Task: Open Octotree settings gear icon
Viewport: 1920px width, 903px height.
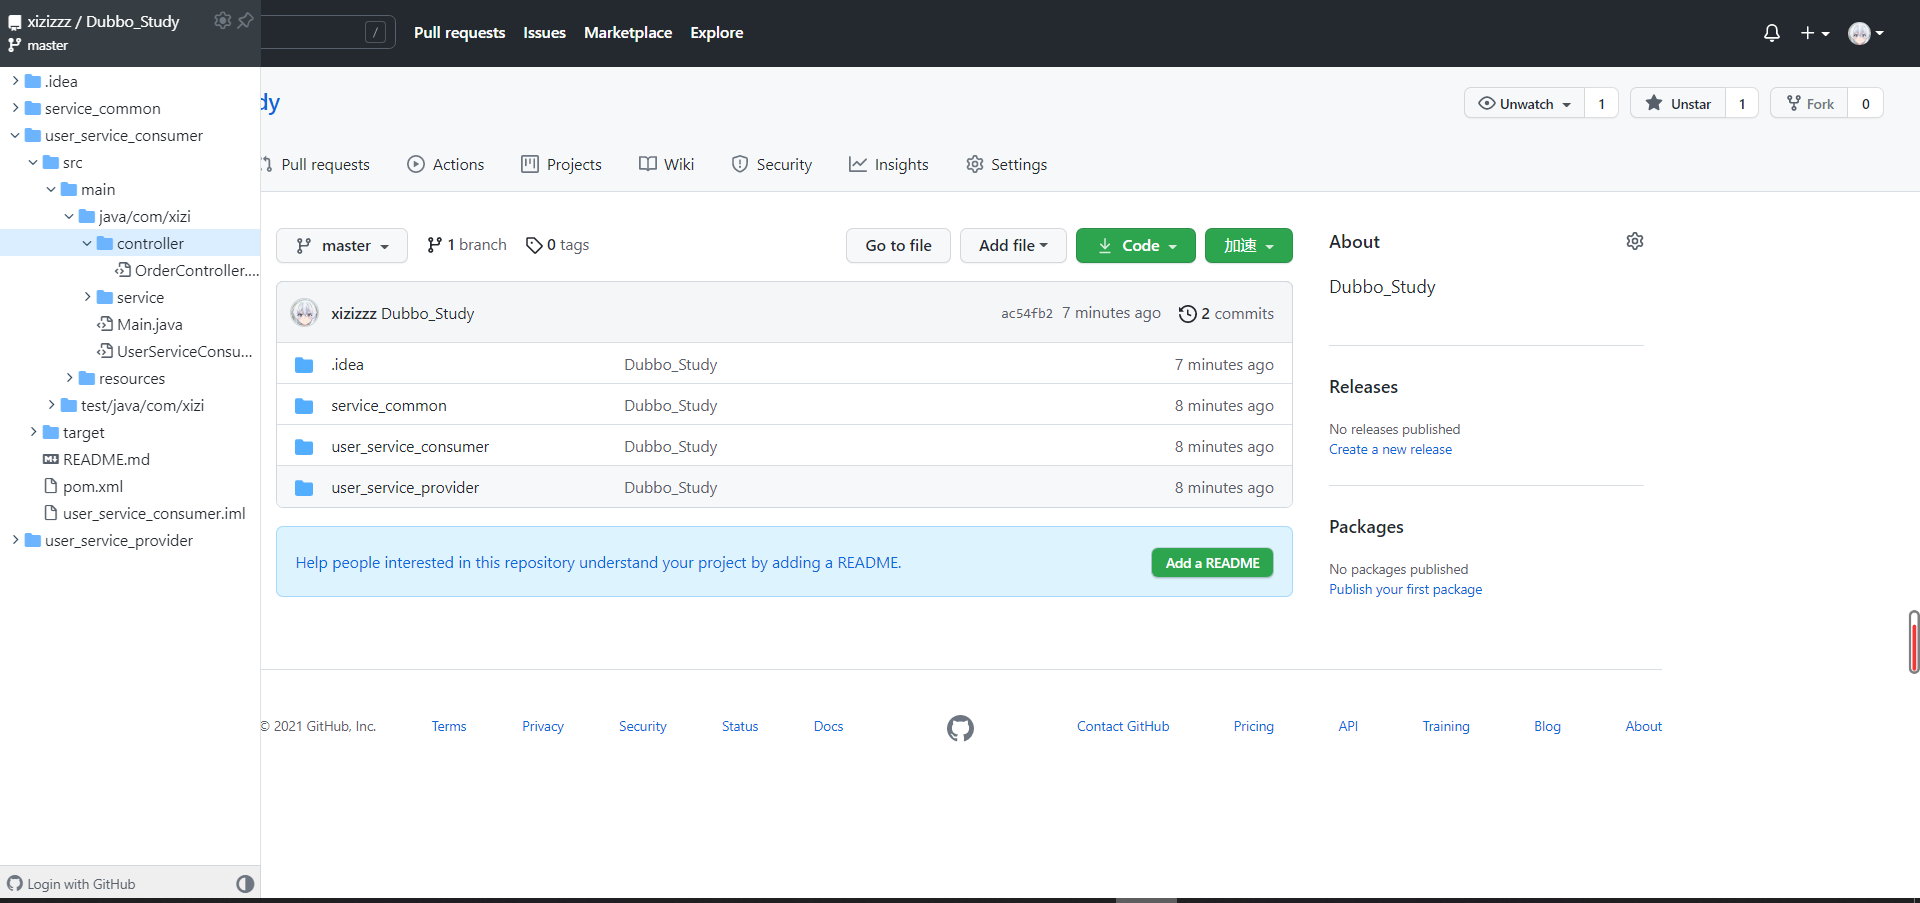Action: click(x=222, y=20)
